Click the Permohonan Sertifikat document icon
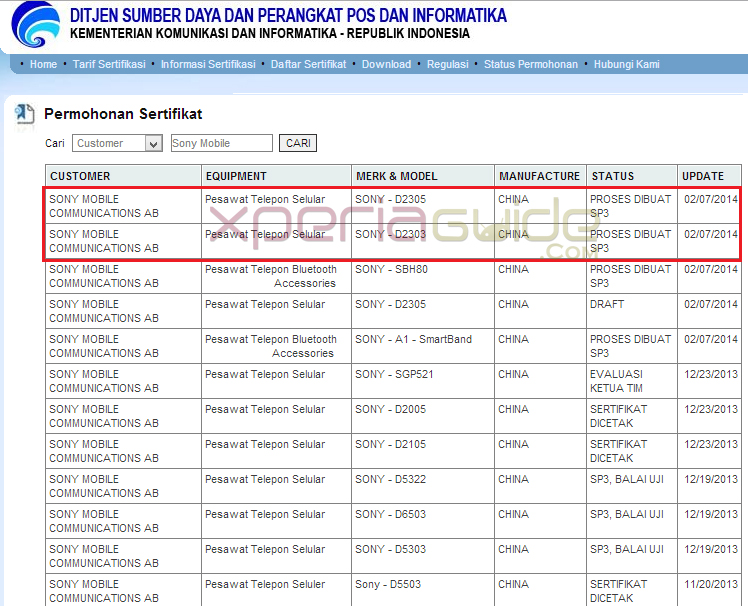Image resolution: width=748 pixels, height=606 pixels. click(x=24, y=115)
